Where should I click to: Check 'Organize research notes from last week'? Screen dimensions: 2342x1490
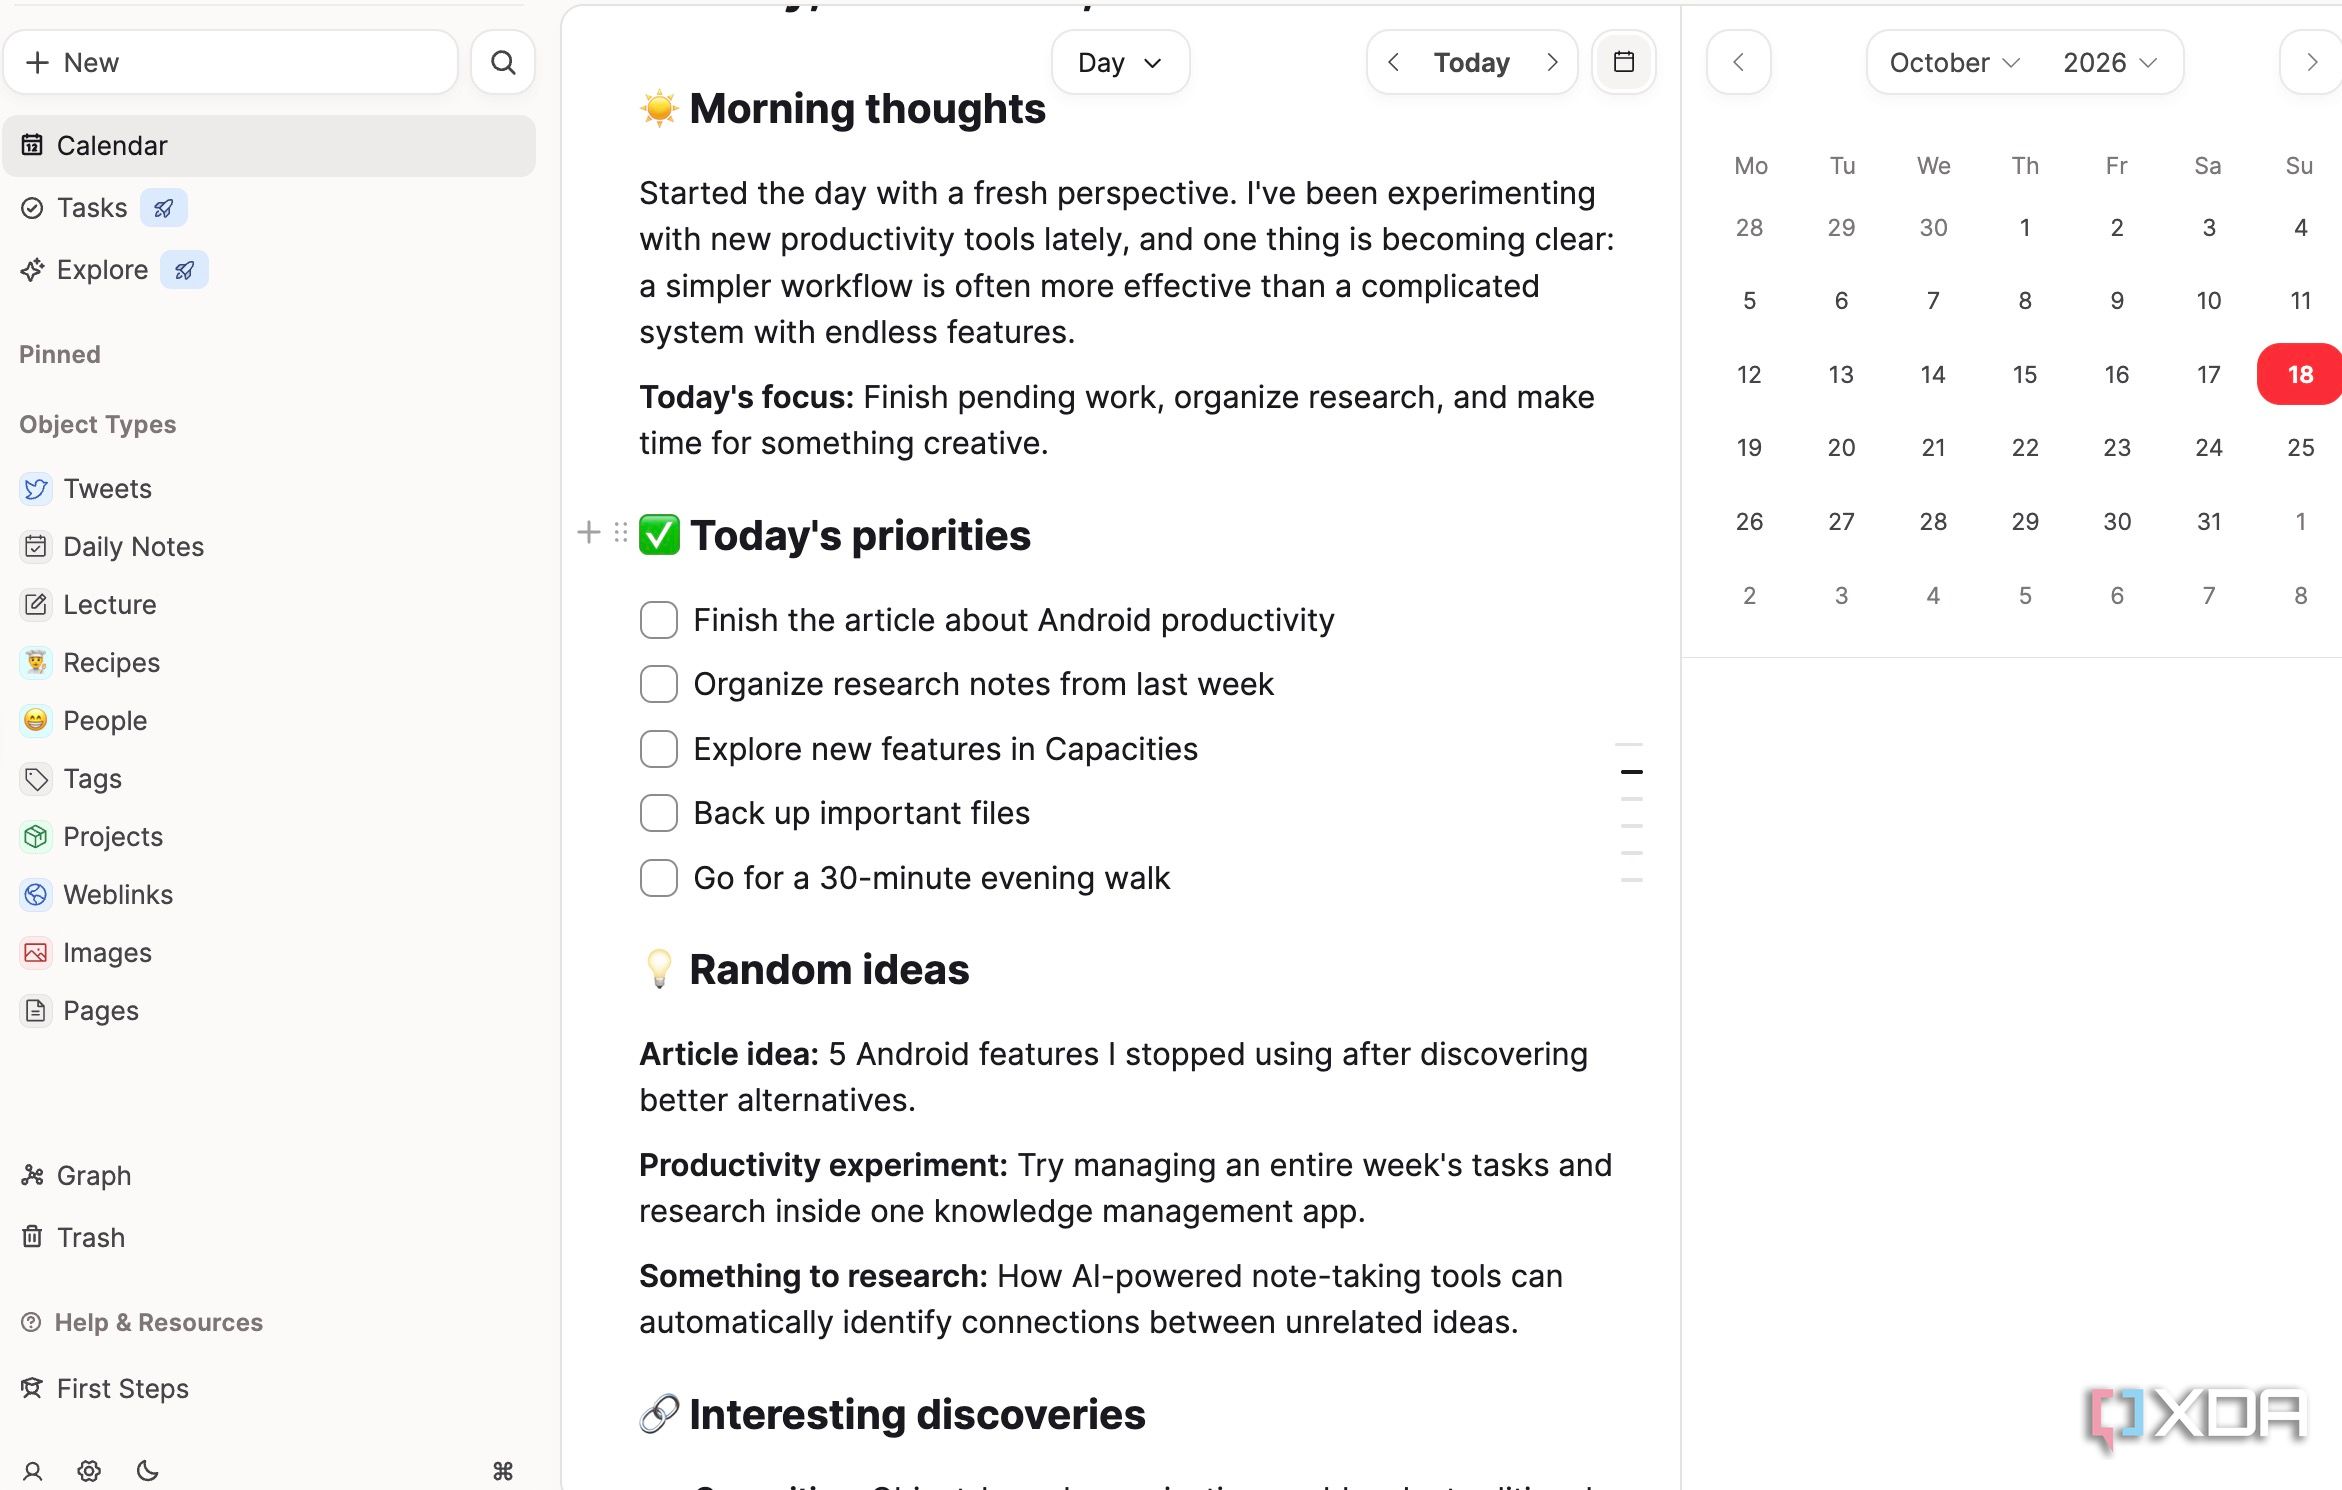coord(659,684)
